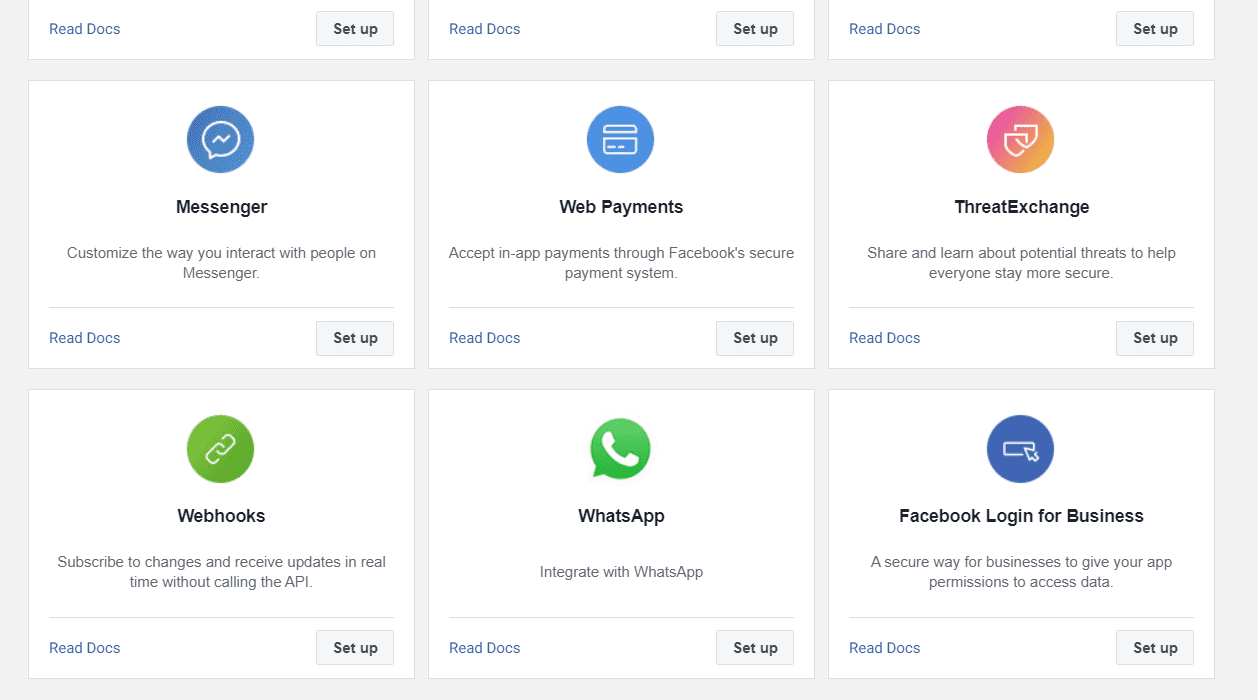Click the ThreatExchange shield icon
Screen dimensions: 1258x700
coord(1020,139)
